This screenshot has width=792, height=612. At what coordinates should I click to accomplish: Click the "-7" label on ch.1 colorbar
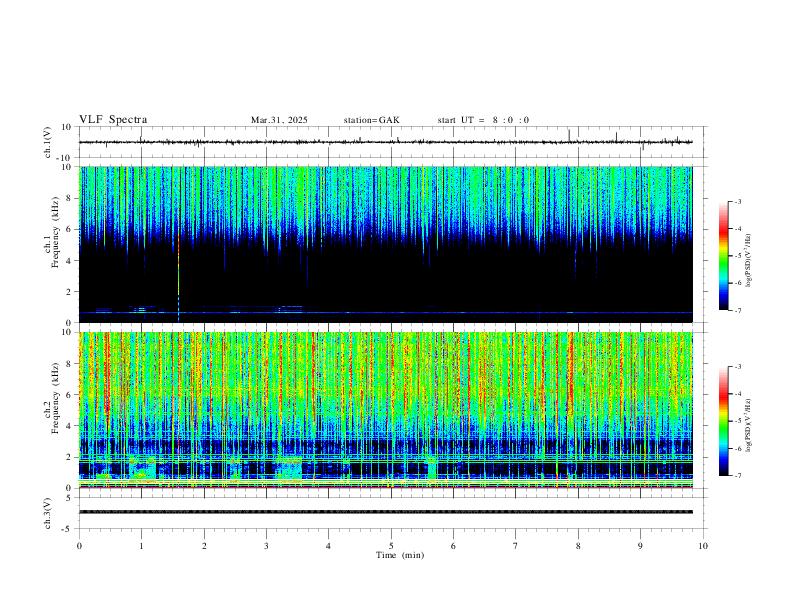(x=738, y=310)
